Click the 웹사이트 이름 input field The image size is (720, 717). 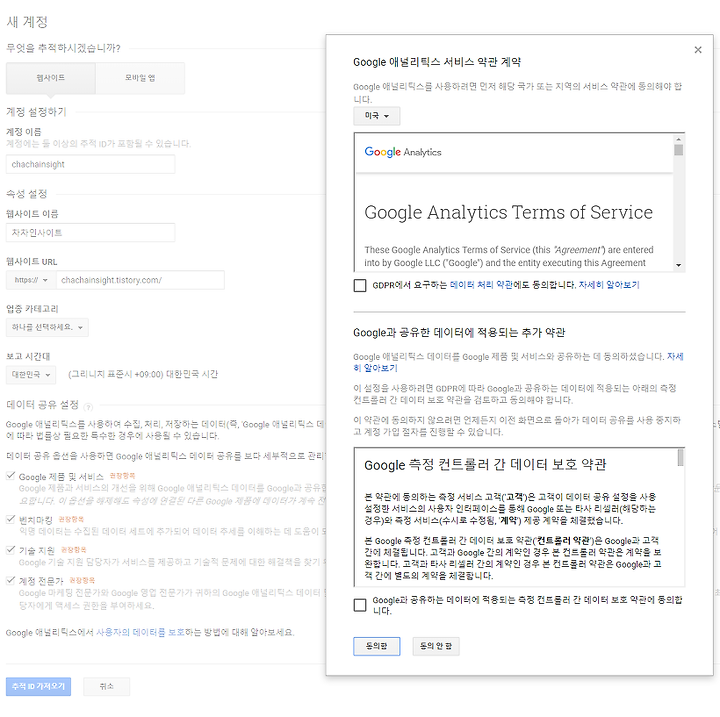click(90, 232)
